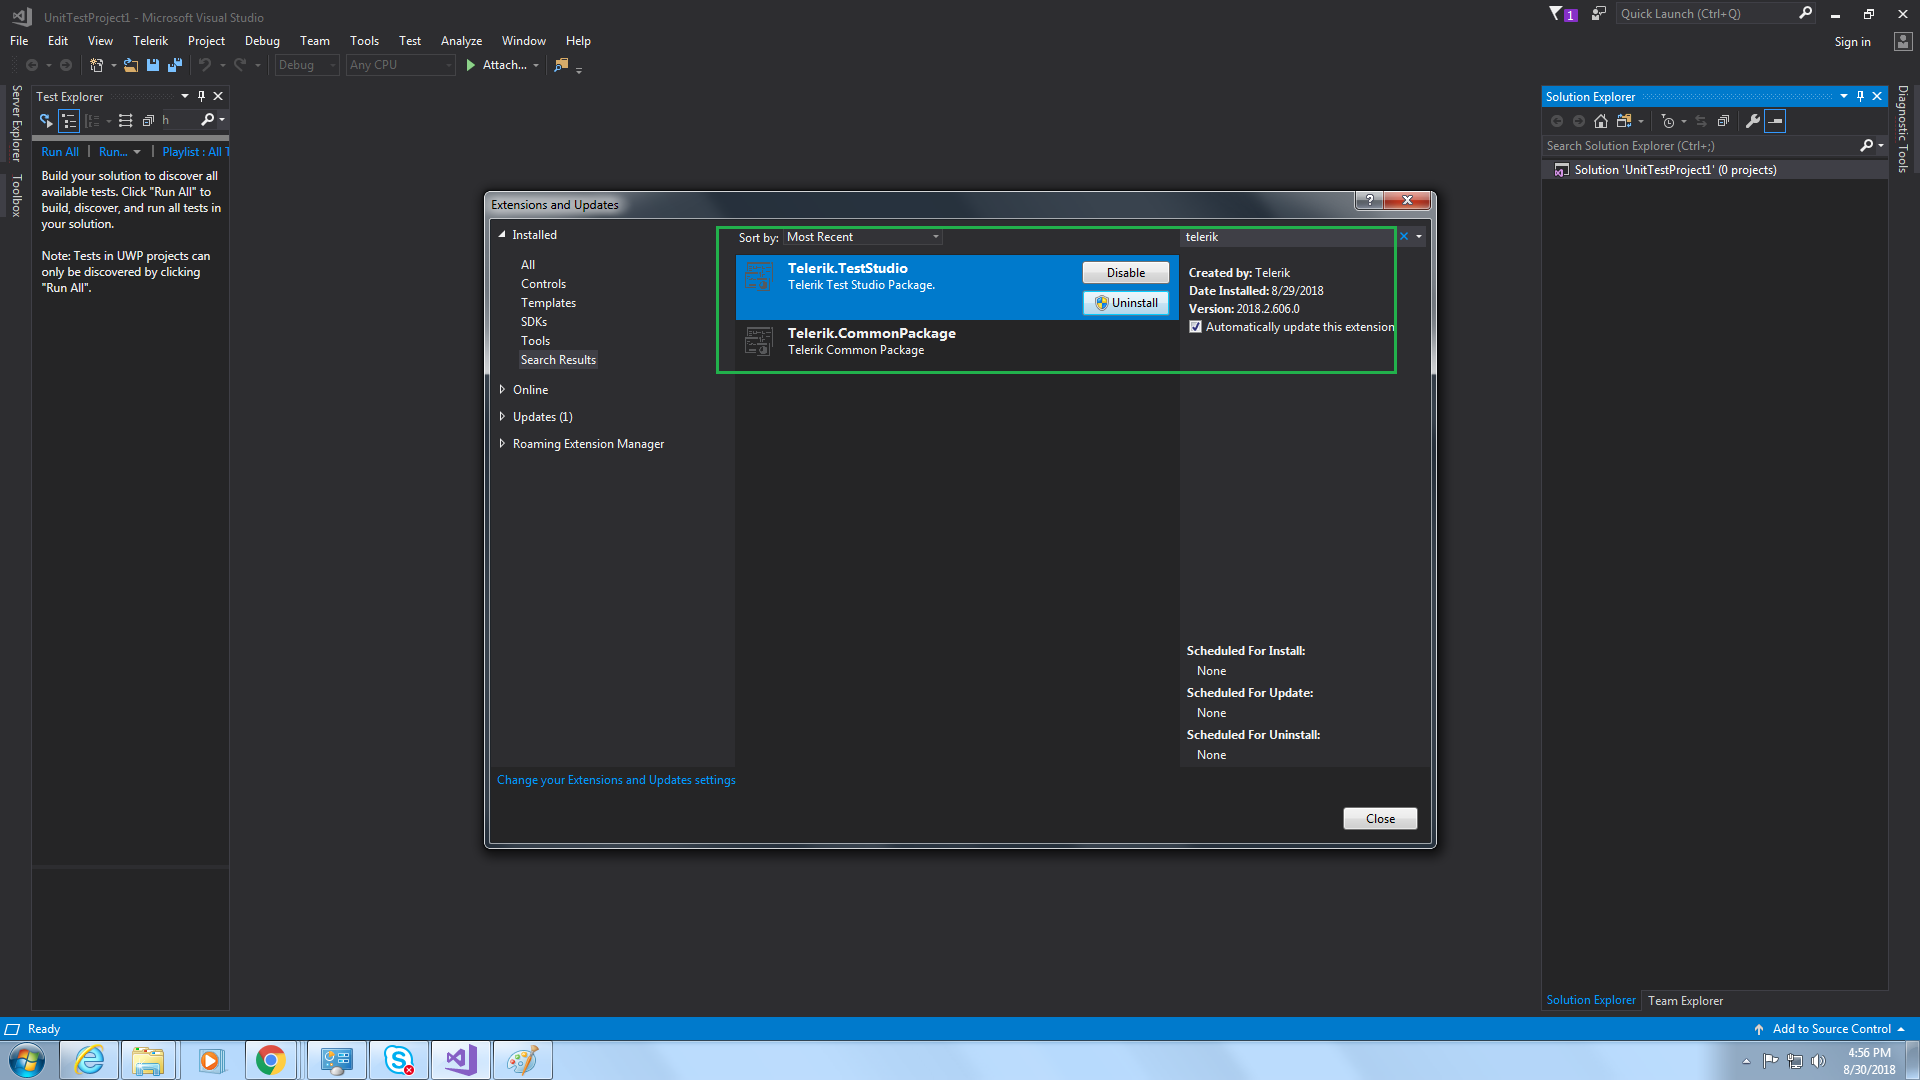Click Run All in Test Explorer
The width and height of the screenshot is (1920, 1080).
pos(60,152)
